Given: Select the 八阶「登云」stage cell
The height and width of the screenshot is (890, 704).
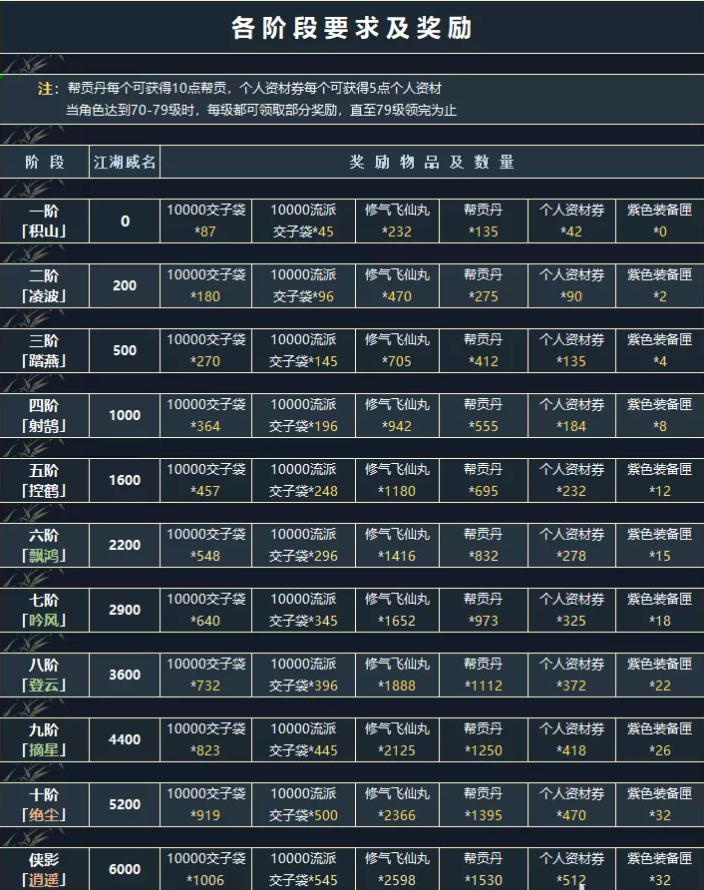Looking at the screenshot, I should pos(44,674).
